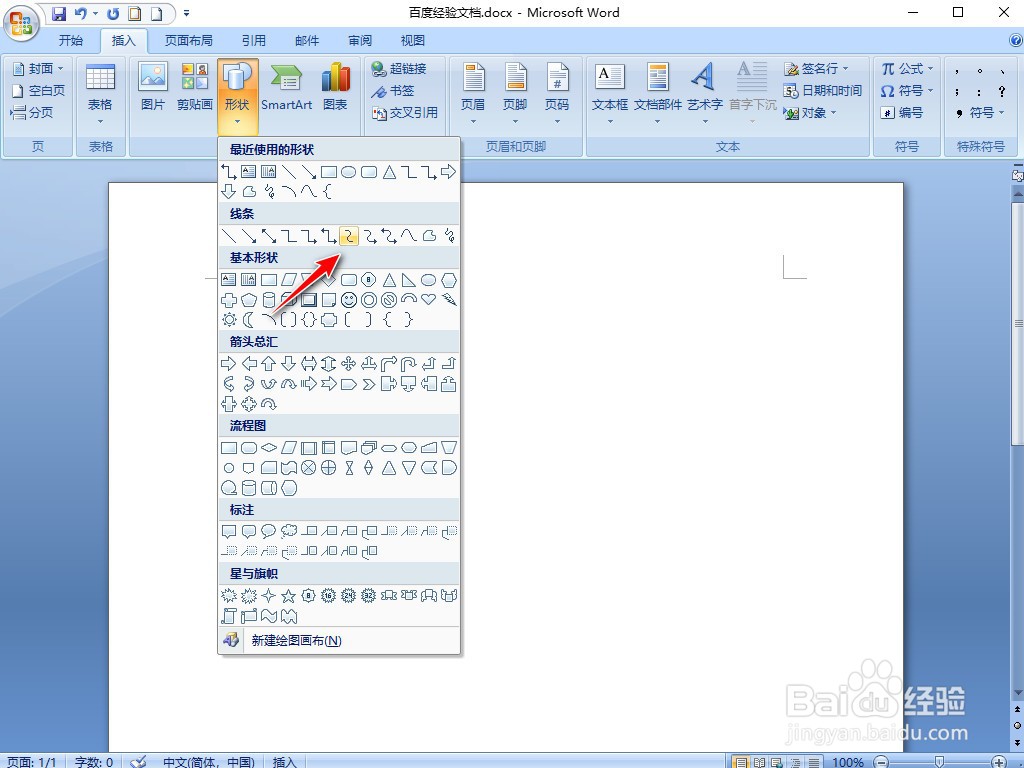Open the Clip Art pane
The height and width of the screenshot is (768, 1024).
pyautogui.click(x=195, y=87)
